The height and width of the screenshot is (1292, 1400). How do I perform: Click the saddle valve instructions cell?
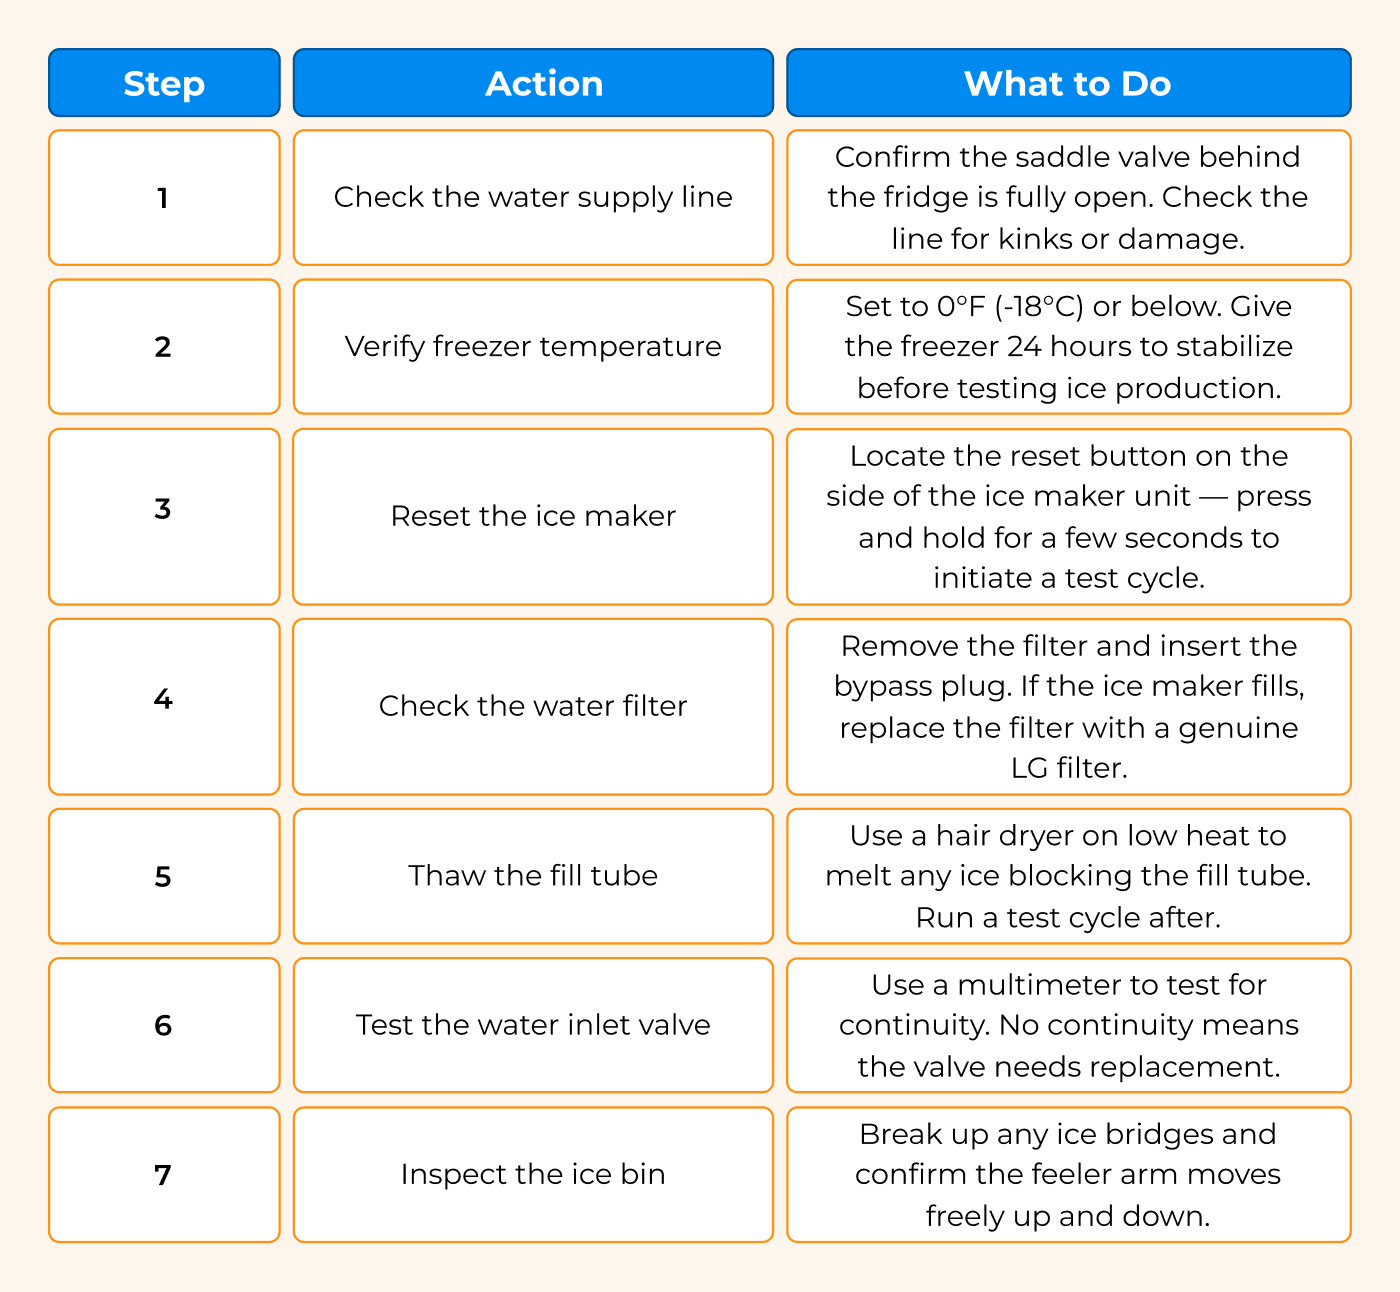[1068, 198]
